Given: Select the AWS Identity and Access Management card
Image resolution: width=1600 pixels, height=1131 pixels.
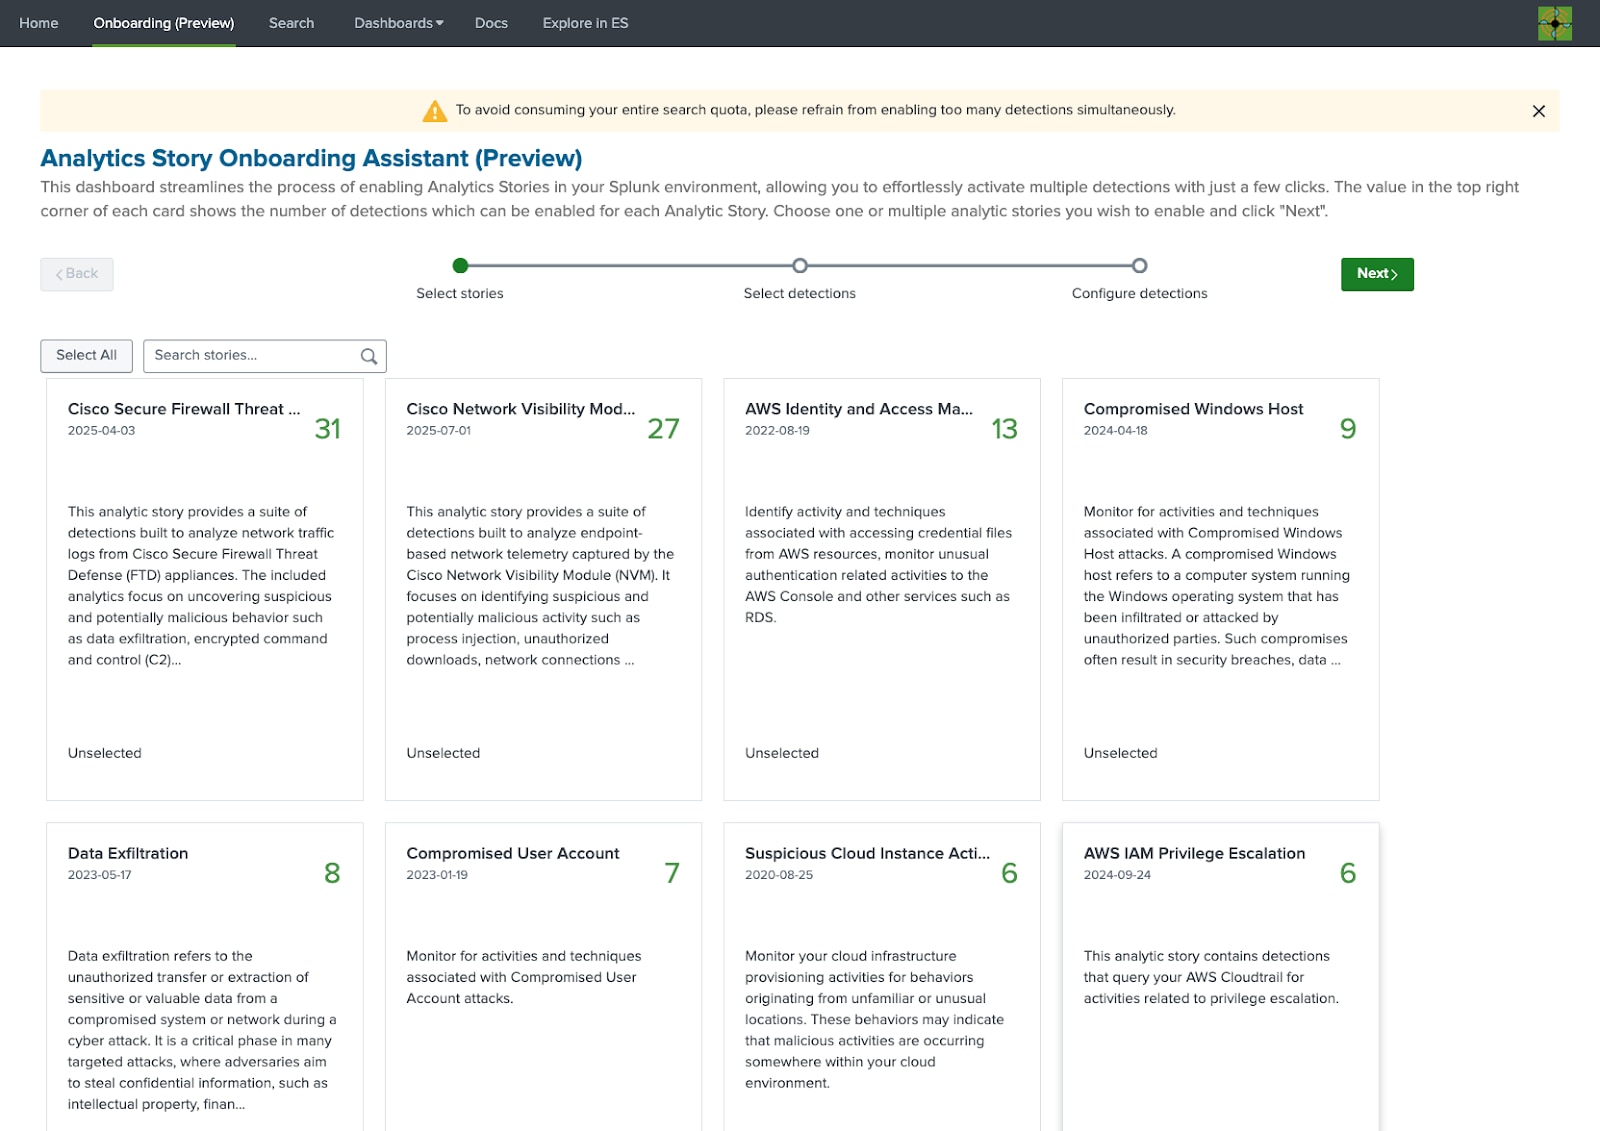Looking at the screenshot, I should point(882,589).
